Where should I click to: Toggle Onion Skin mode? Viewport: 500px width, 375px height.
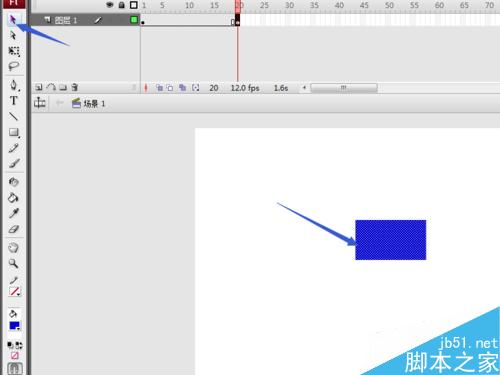pyautogui.click(x=159, y=88)
